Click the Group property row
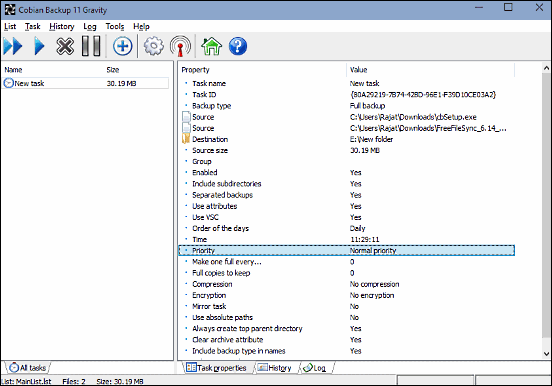This screenshot has width=552, height=386. pyautogui.click(x=347, y=161)
